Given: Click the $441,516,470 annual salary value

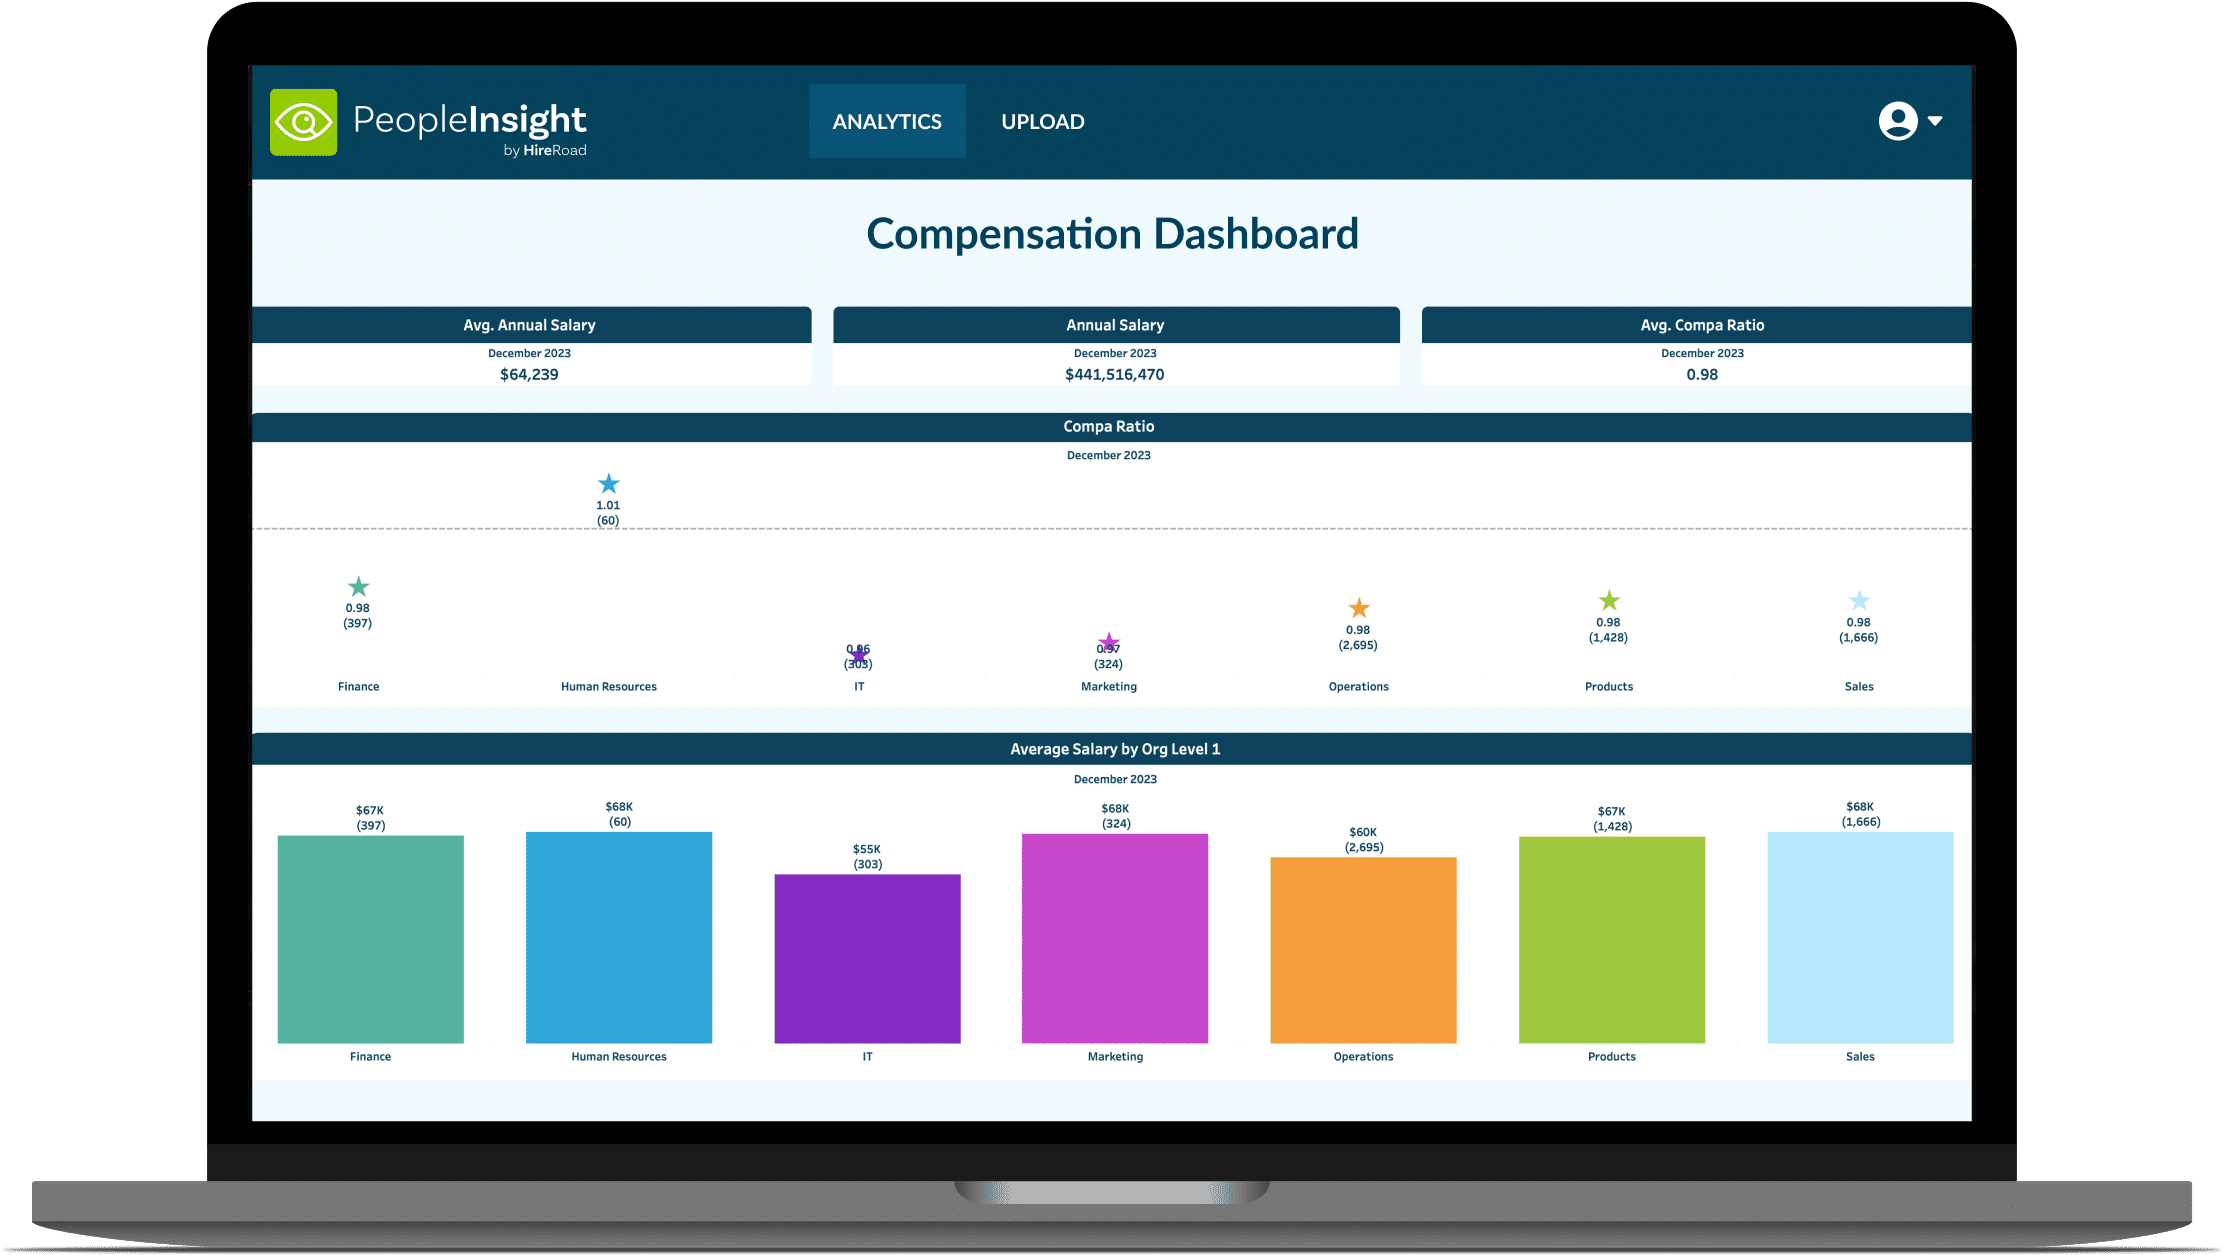Looking at the screenshot, I should pyautogui.click(x=1115, y=374).
